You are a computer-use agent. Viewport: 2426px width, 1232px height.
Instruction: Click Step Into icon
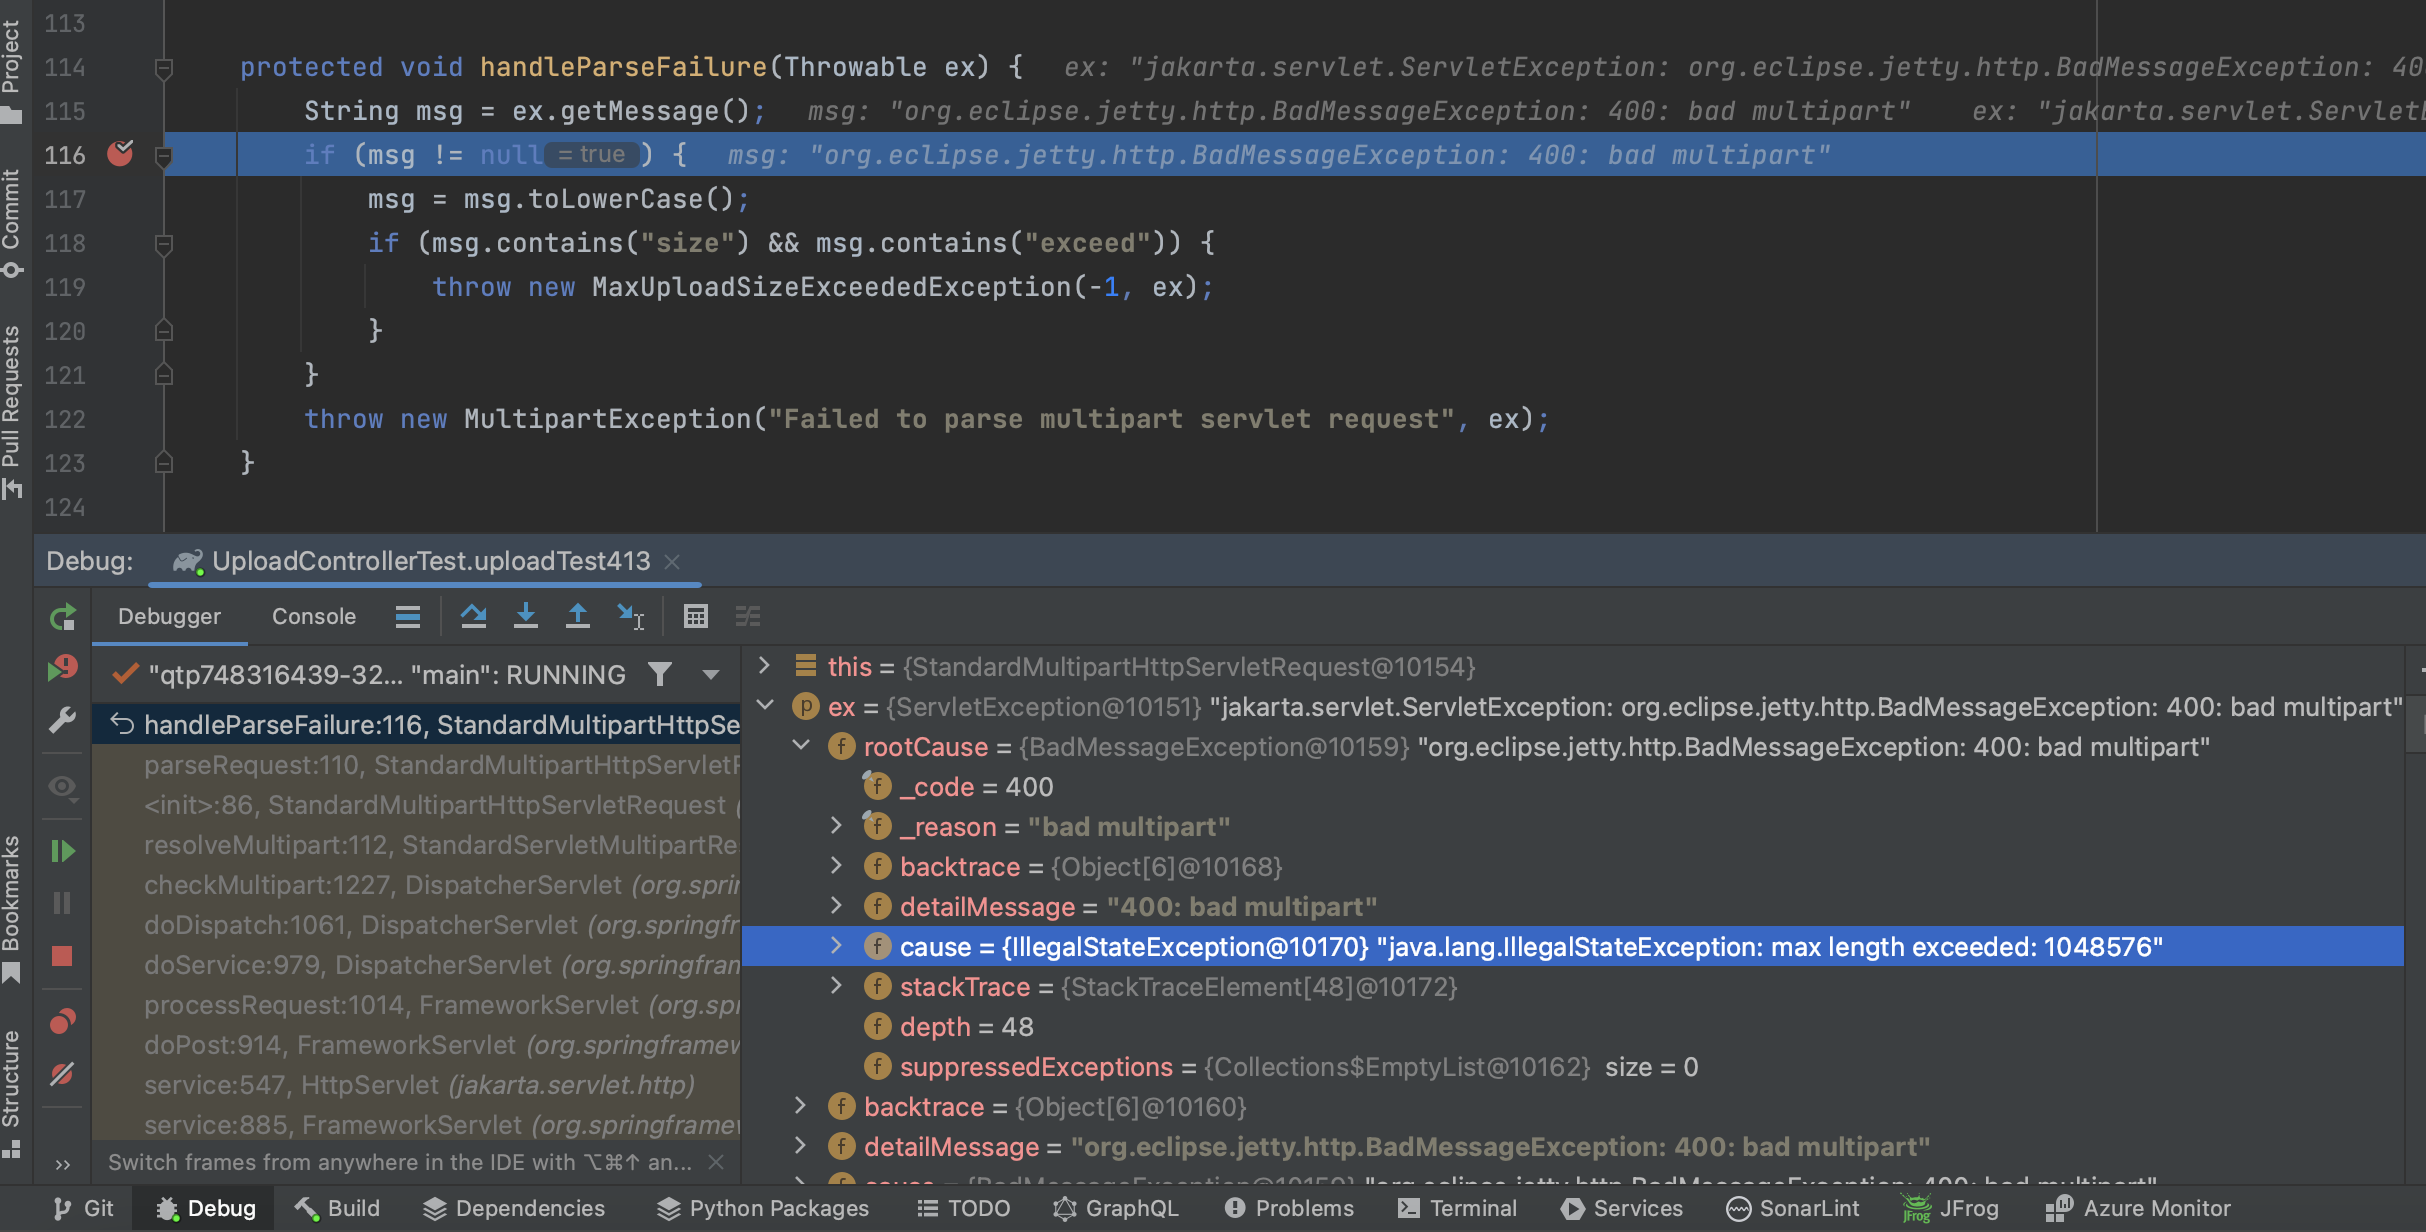tap(525, 616)
